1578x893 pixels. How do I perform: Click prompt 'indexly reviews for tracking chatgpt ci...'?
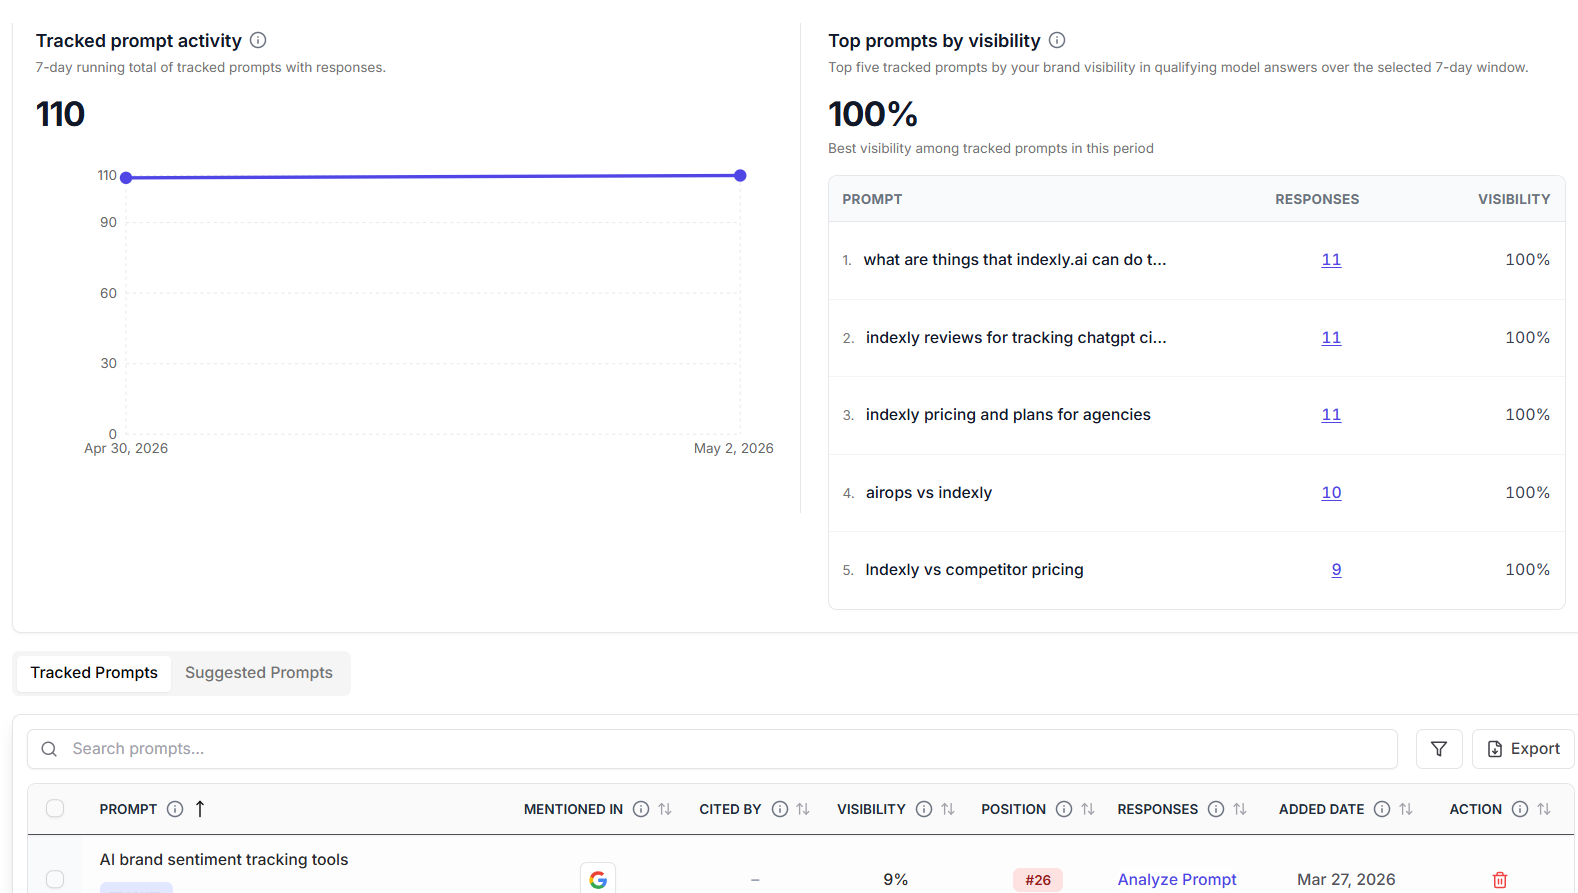click(1016, 338)
